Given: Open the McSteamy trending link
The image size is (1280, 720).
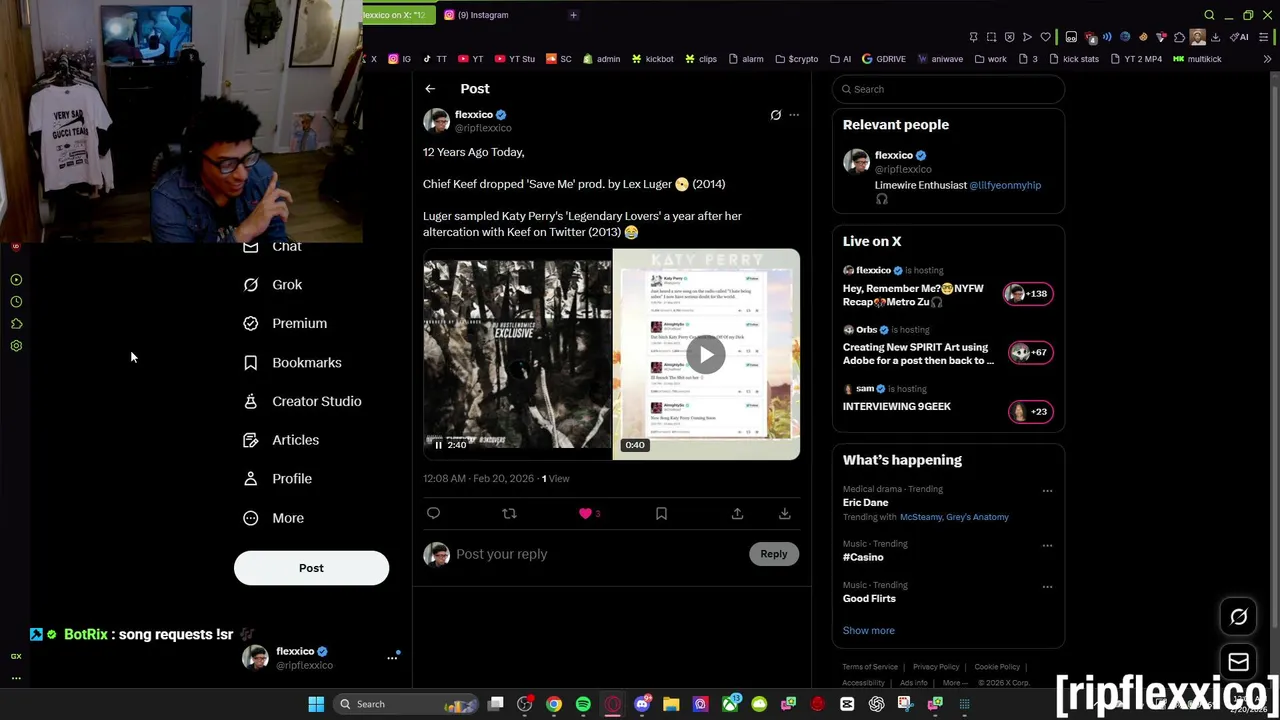Looking at the screenshot, I should 923,518.
